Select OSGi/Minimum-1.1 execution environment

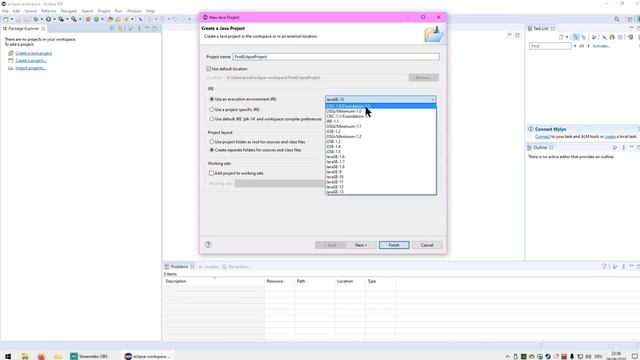380,127
